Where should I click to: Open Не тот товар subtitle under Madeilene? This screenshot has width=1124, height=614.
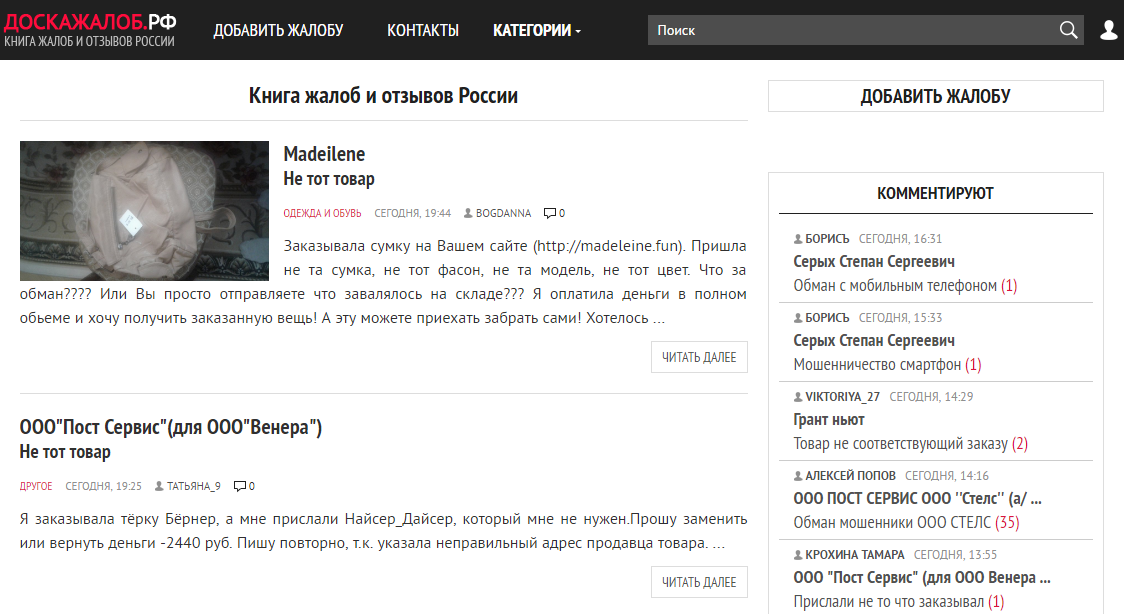(329, 179)
